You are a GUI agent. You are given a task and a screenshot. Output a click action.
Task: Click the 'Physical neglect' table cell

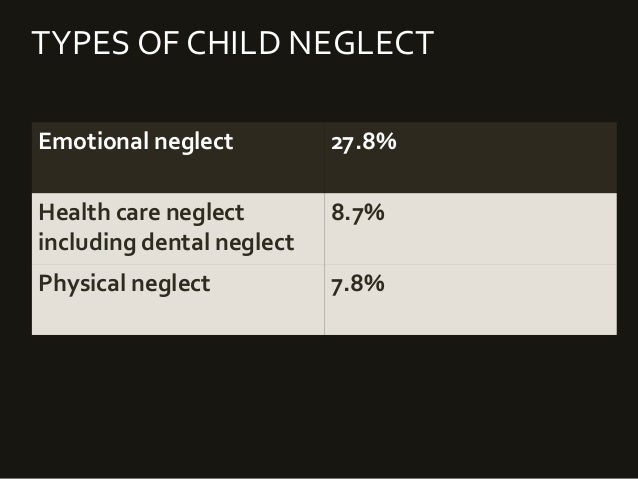[124, 284]
